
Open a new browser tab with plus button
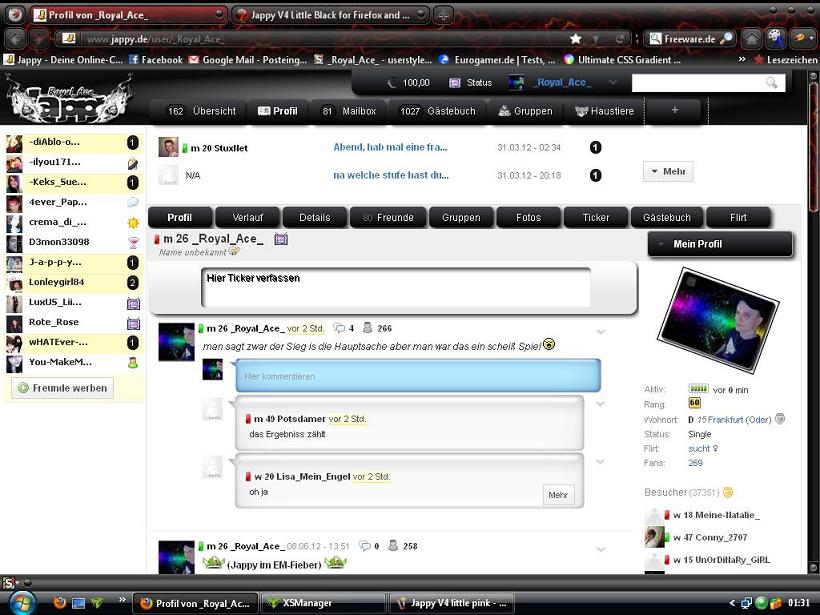coord(443,15)
